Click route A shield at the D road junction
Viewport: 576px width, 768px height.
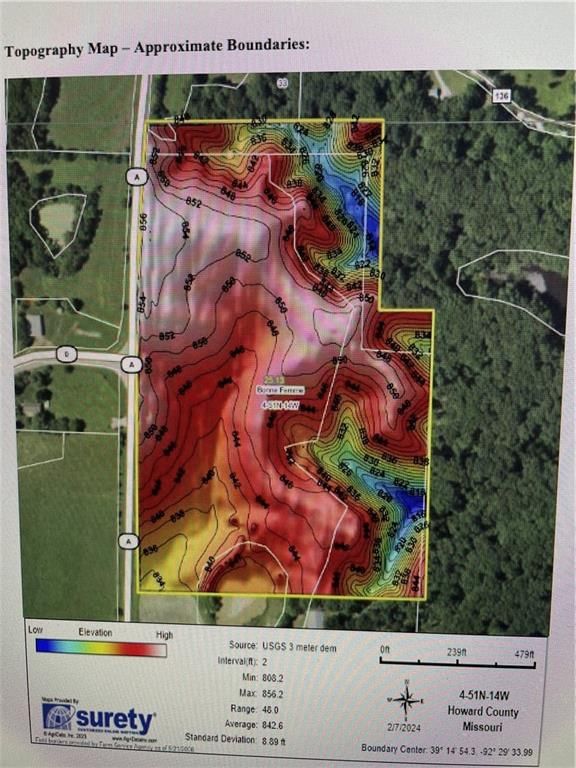[x=131, y=364]
